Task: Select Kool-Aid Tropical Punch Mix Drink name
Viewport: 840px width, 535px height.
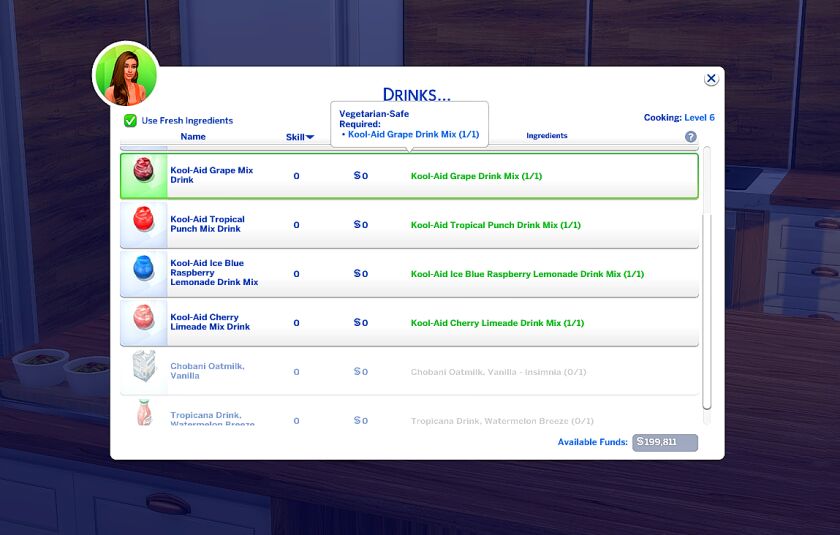Action: click(x=207, y=224)
